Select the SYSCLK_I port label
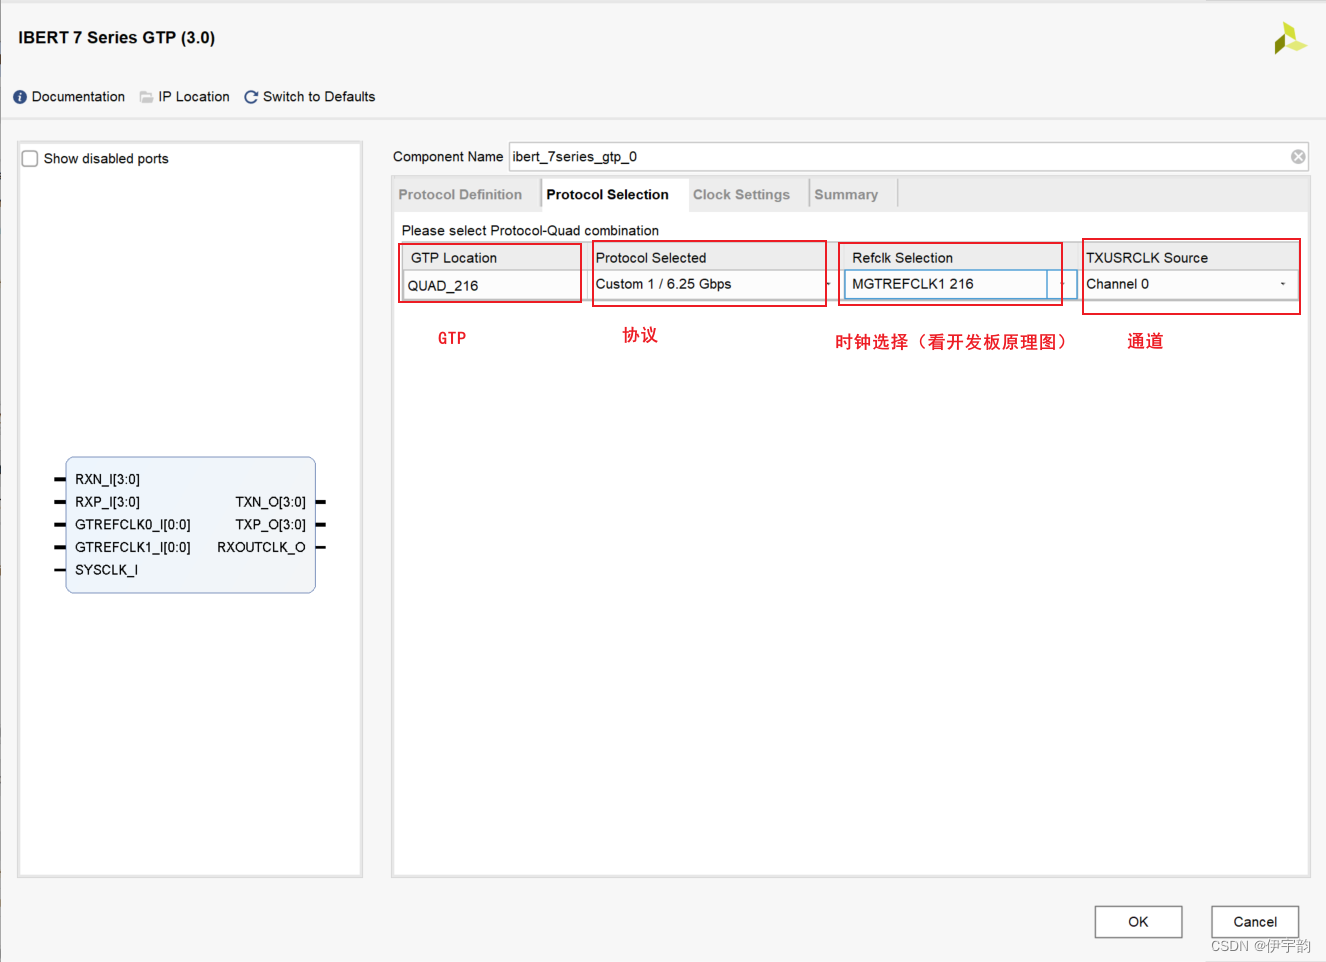Image resolution: width=1326 pixels, height=962 pixels. coord(106,570)
